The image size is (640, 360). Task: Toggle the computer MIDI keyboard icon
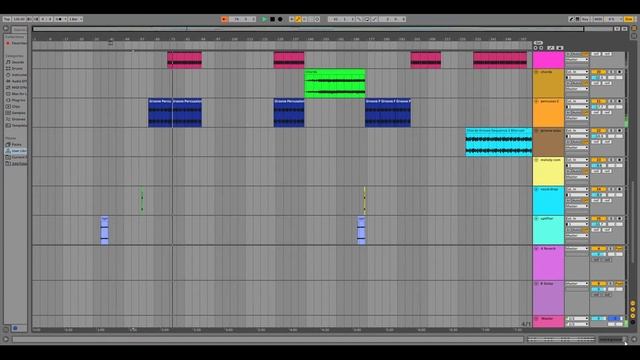(x=578, y=19)
